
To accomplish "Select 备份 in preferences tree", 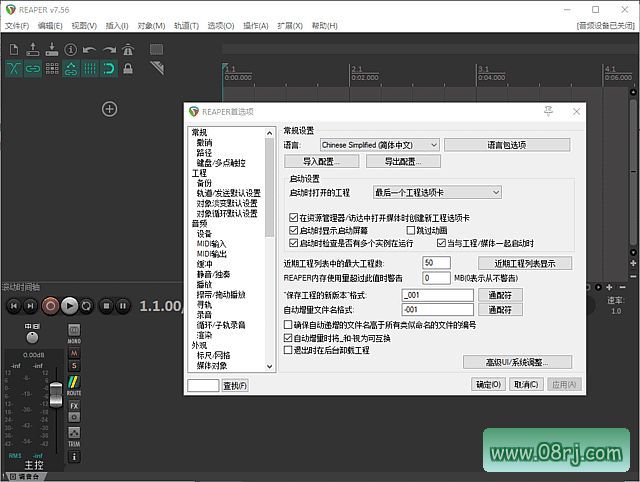I will click(x=204, y=183).
